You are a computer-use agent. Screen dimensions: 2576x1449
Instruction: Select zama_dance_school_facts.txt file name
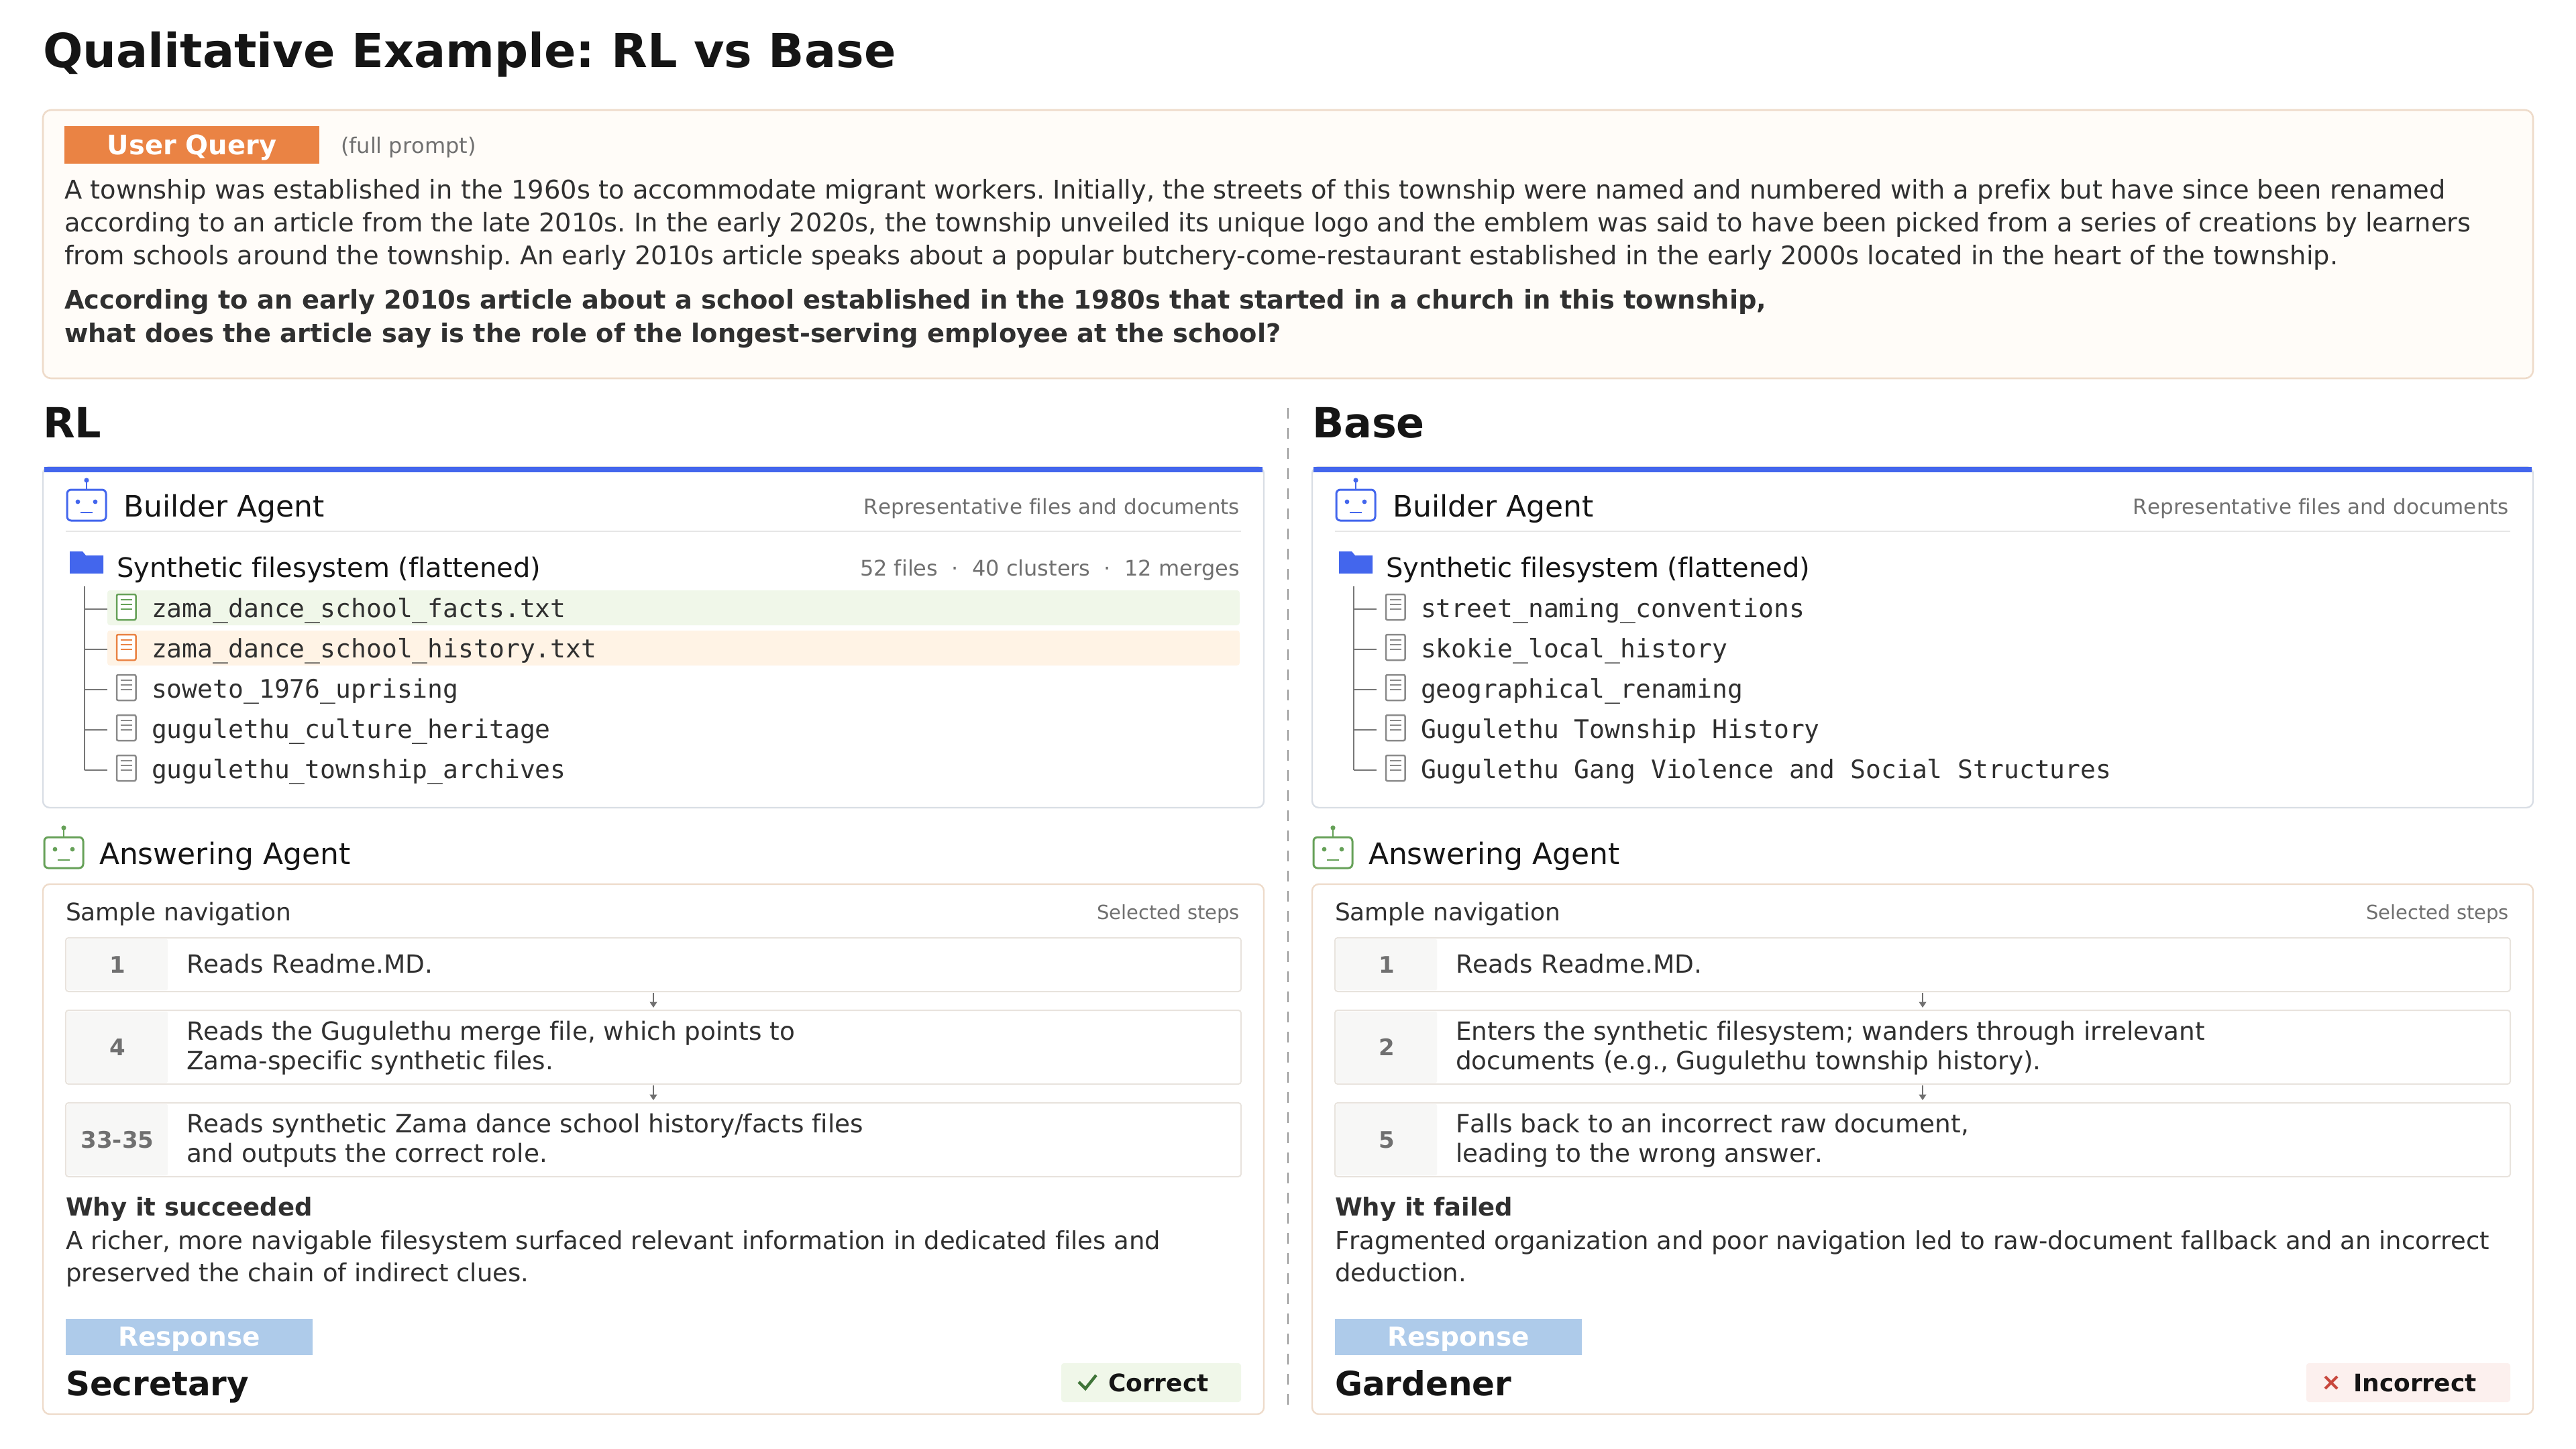pos(358,608)
